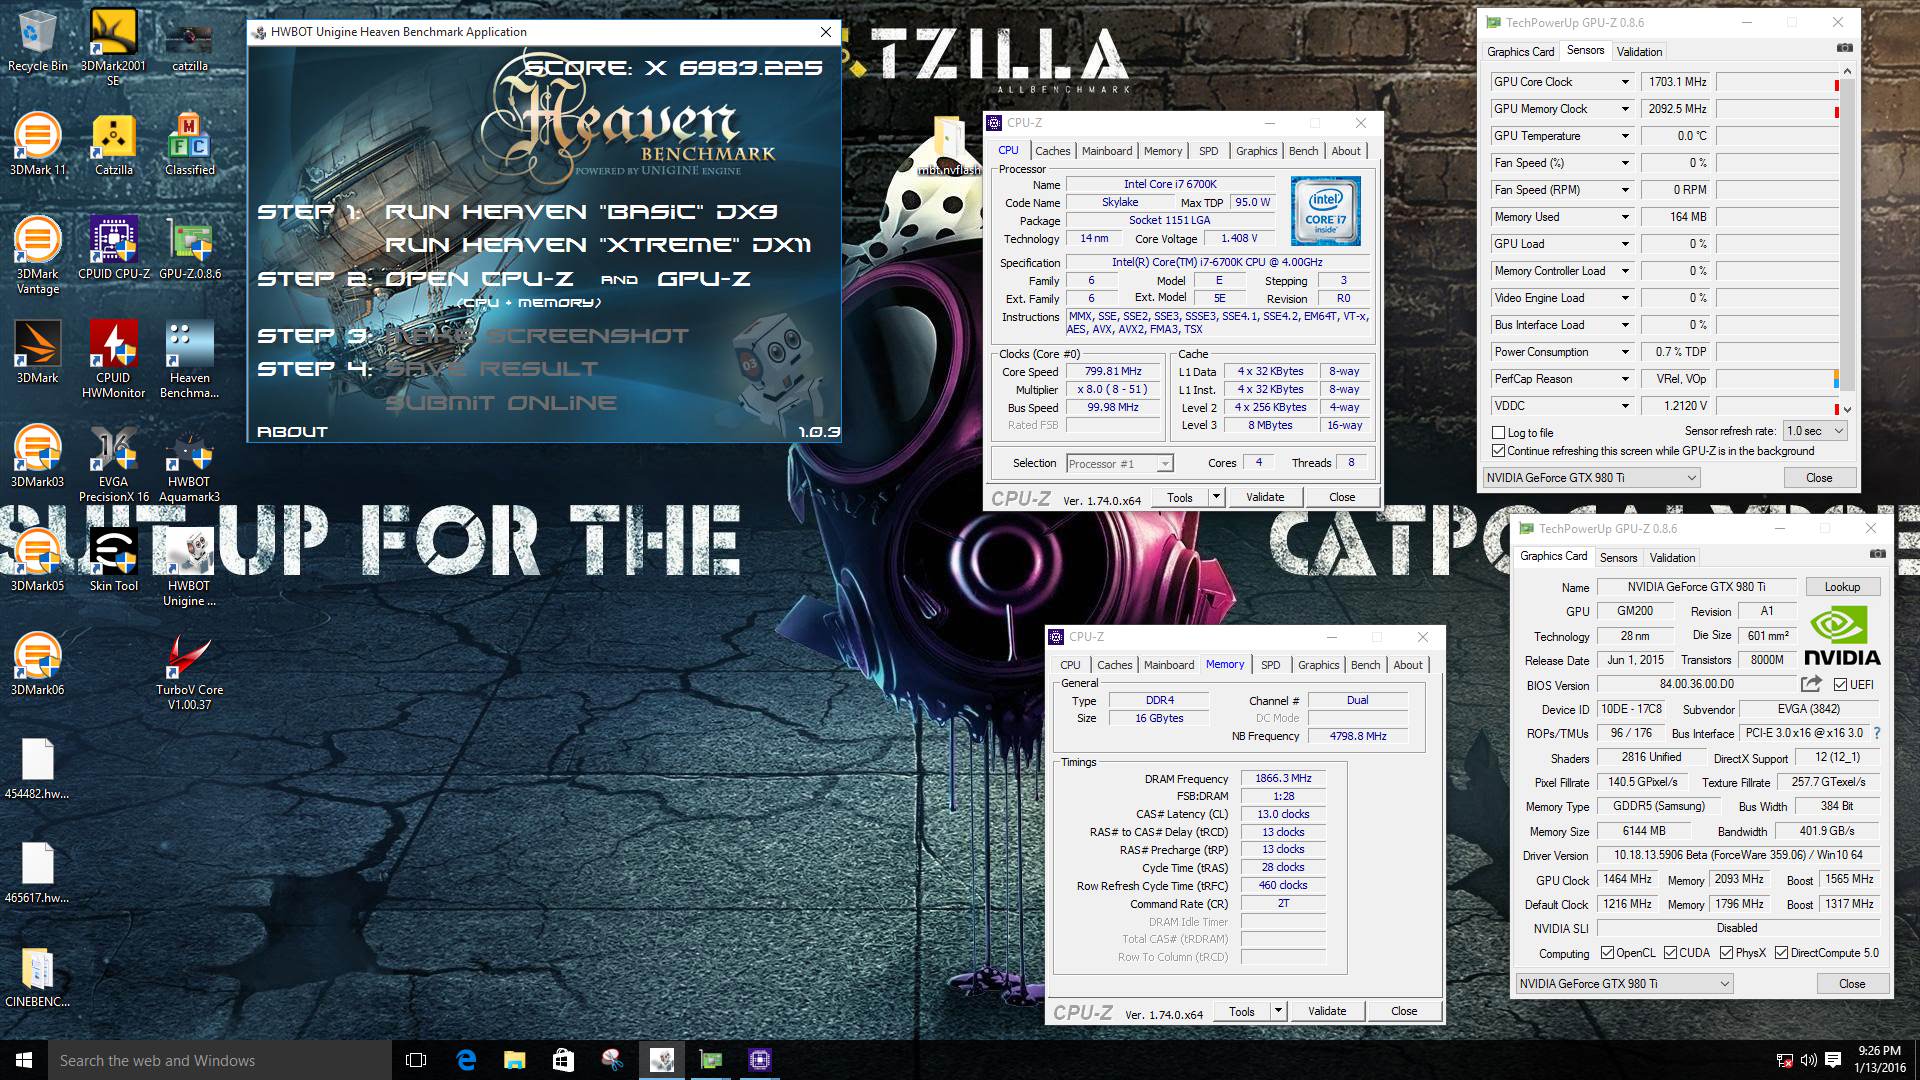Open the Task View taskbar button
Image resolution: width=1920 pixels, height=1080 pixels.
(416, 1060)
